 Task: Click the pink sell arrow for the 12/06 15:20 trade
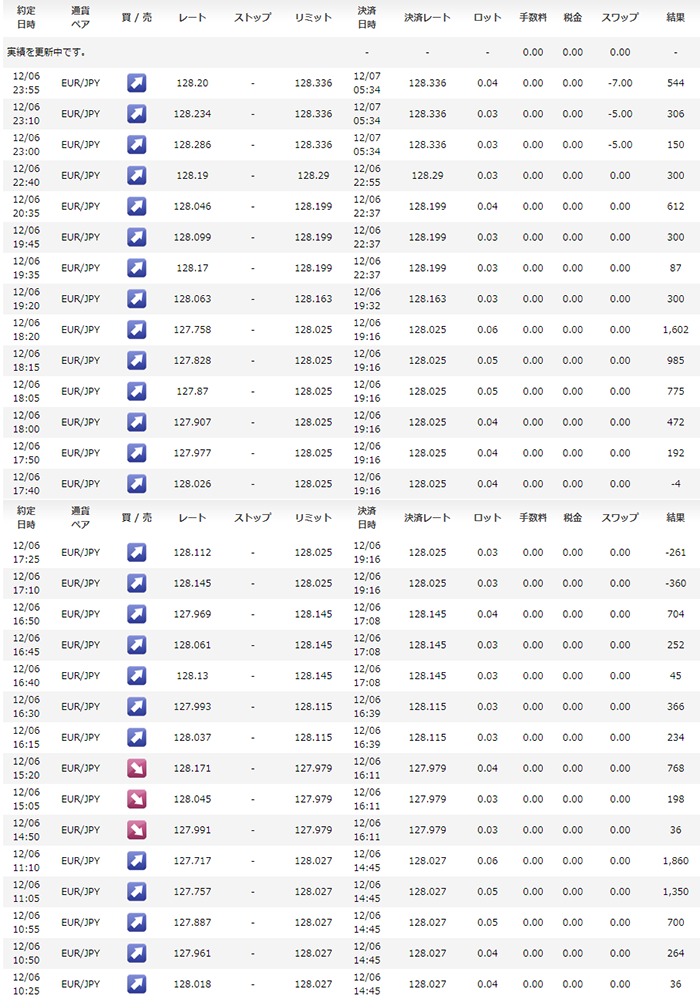coord(137,769)
